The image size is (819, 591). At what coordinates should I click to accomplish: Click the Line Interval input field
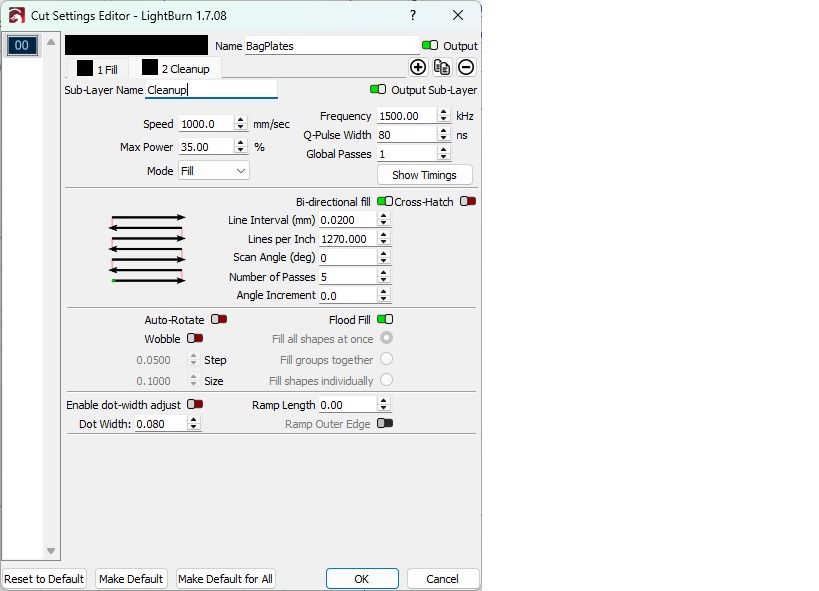click(x=348, y=220)
